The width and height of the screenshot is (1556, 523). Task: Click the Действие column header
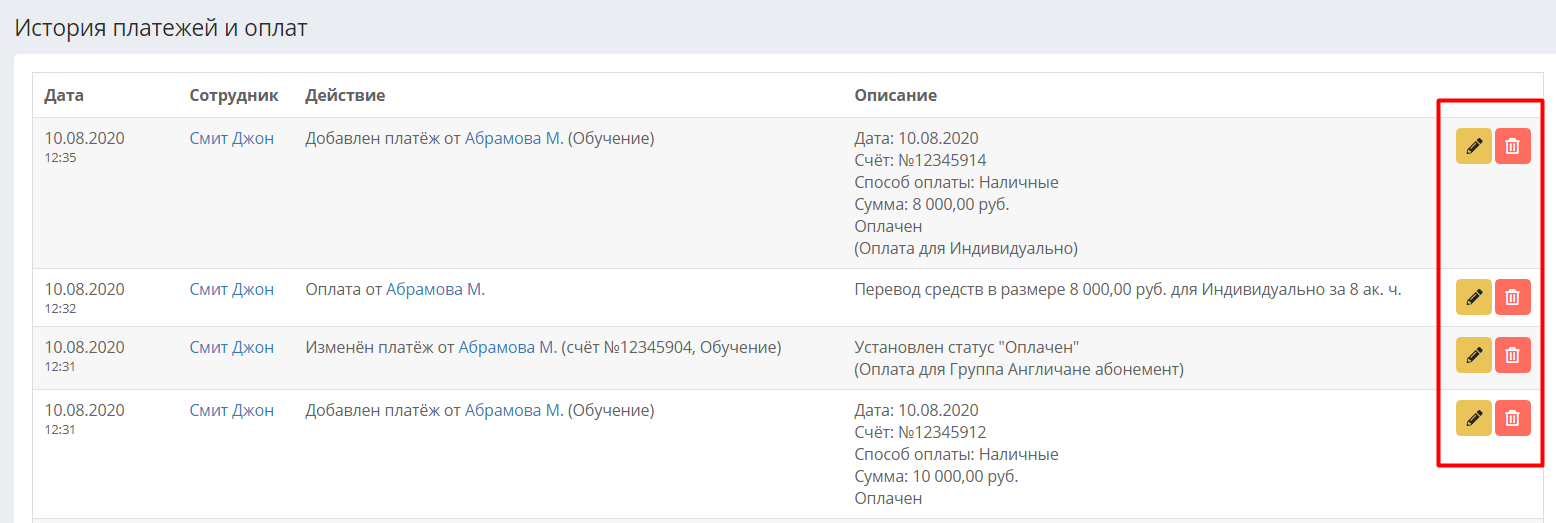345,95
